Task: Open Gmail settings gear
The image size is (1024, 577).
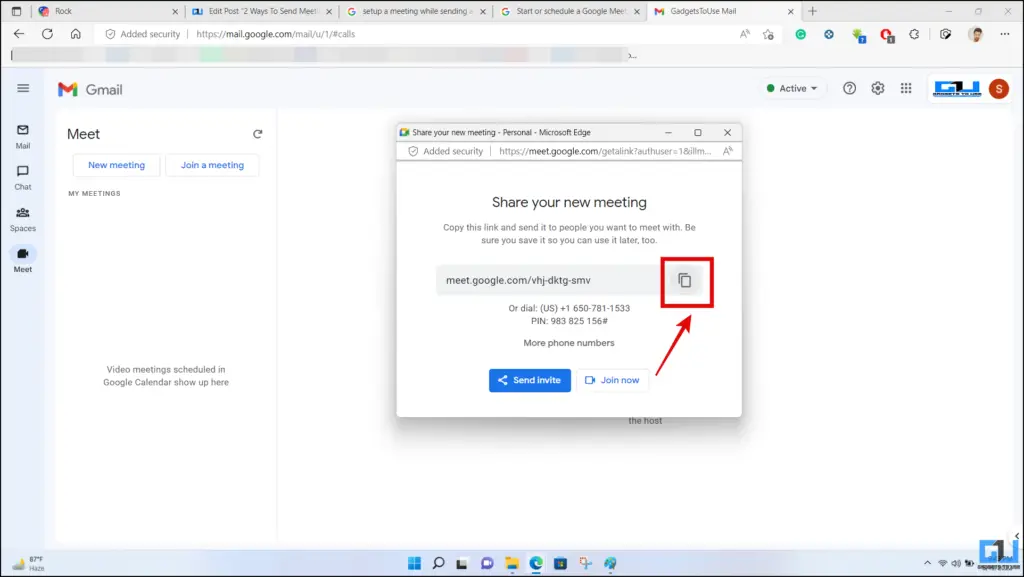Action: click(x=878, y=88)
